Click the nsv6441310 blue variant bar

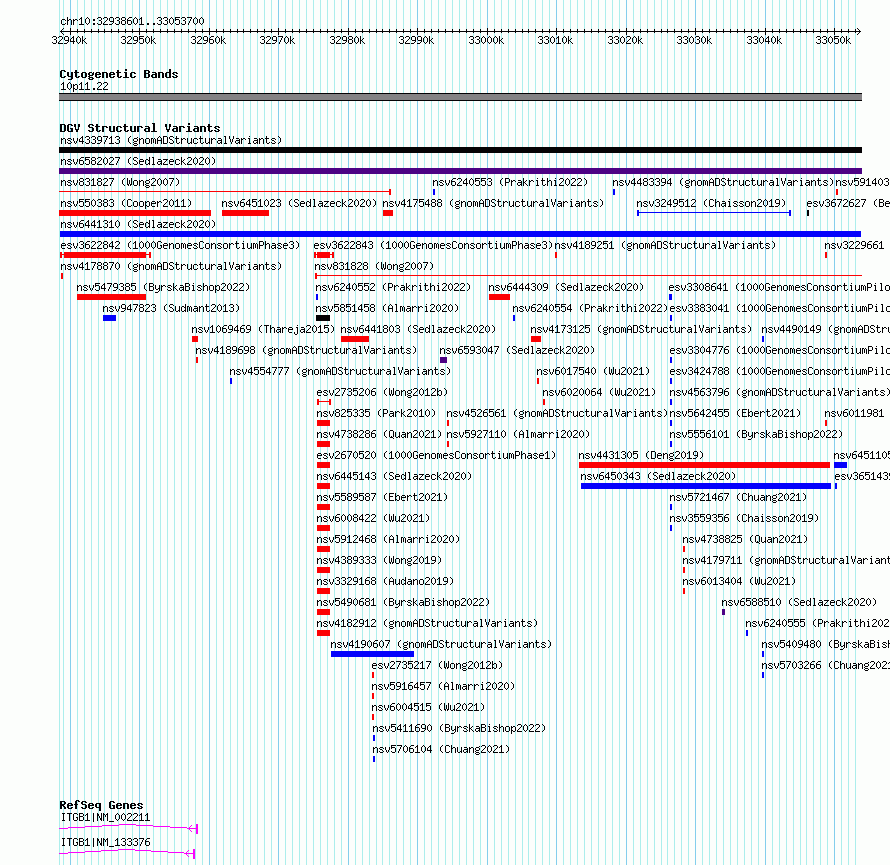pos(460,234)
